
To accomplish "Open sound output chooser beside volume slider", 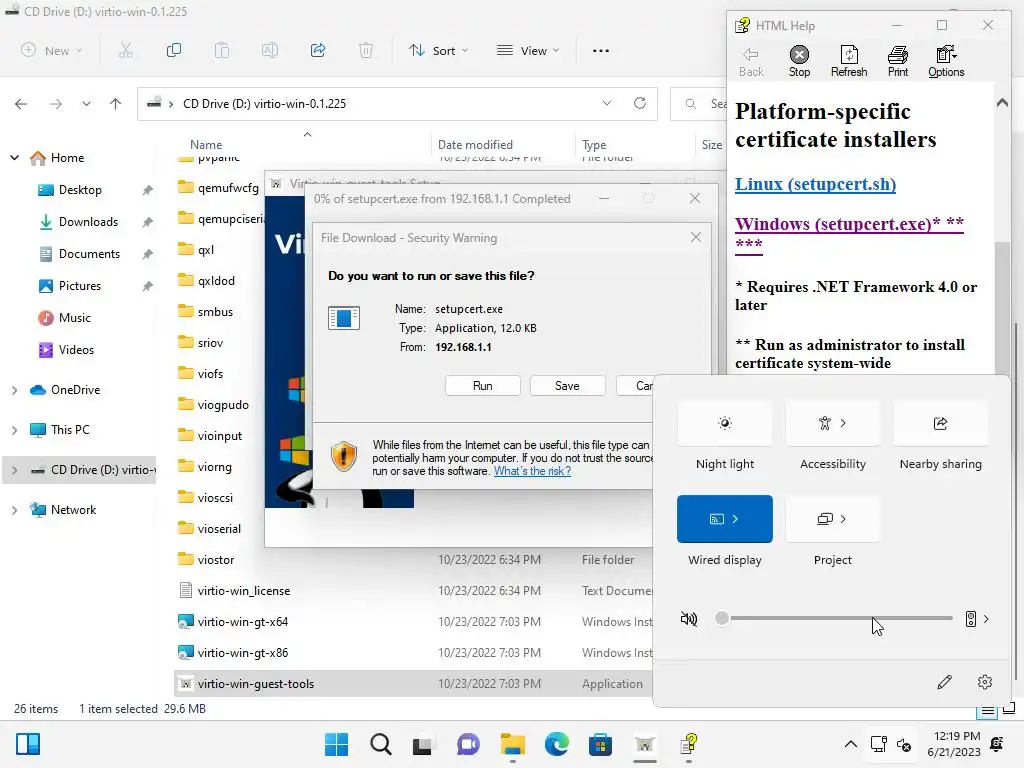I will [978, 619].
